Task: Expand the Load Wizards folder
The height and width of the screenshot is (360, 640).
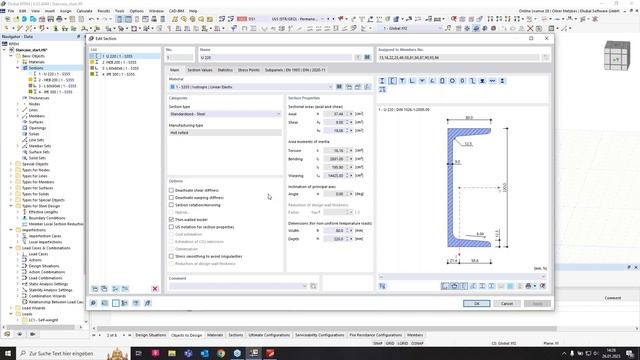Action: click(x=11, y=308)
